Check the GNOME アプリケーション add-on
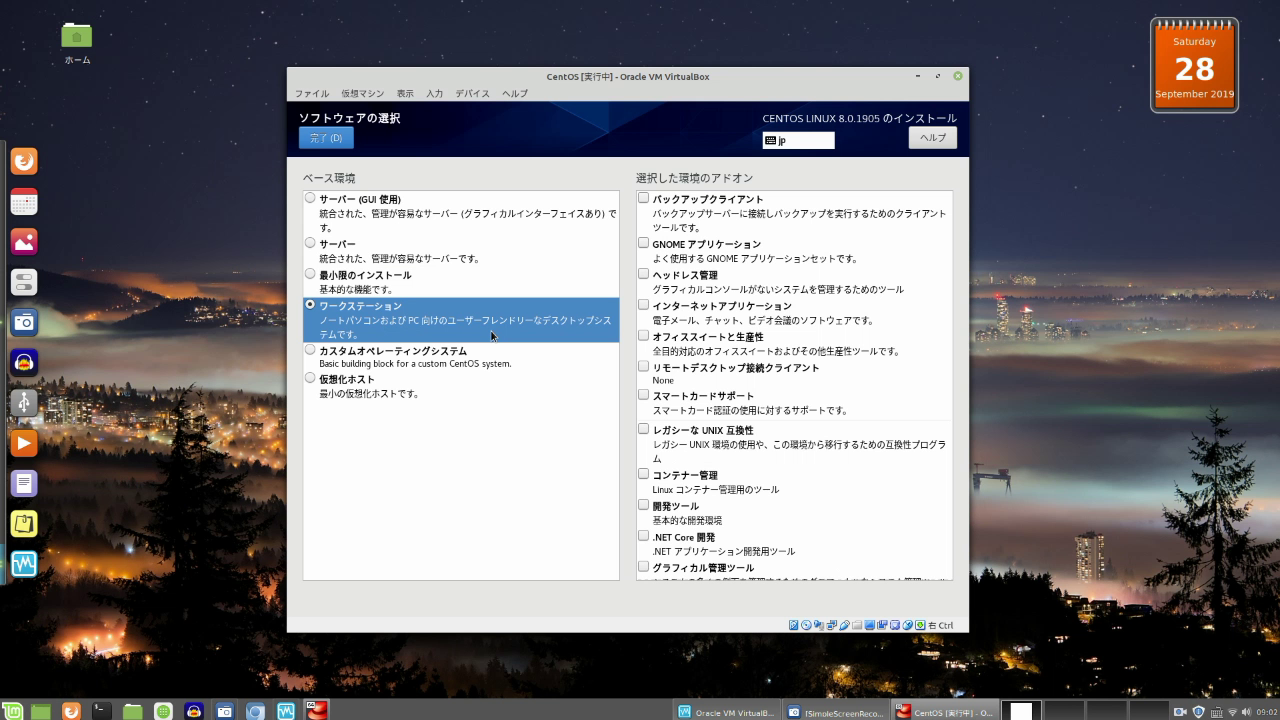Image resolution: width=1280 pixels, height=720 pixels. click(644, 243)
